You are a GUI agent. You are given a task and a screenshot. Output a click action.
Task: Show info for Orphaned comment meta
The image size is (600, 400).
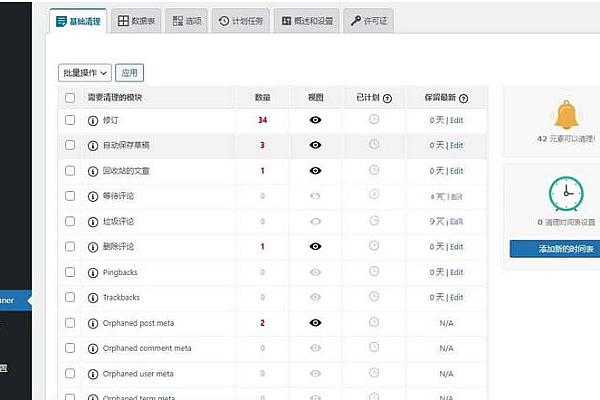(x=93, y=349)
